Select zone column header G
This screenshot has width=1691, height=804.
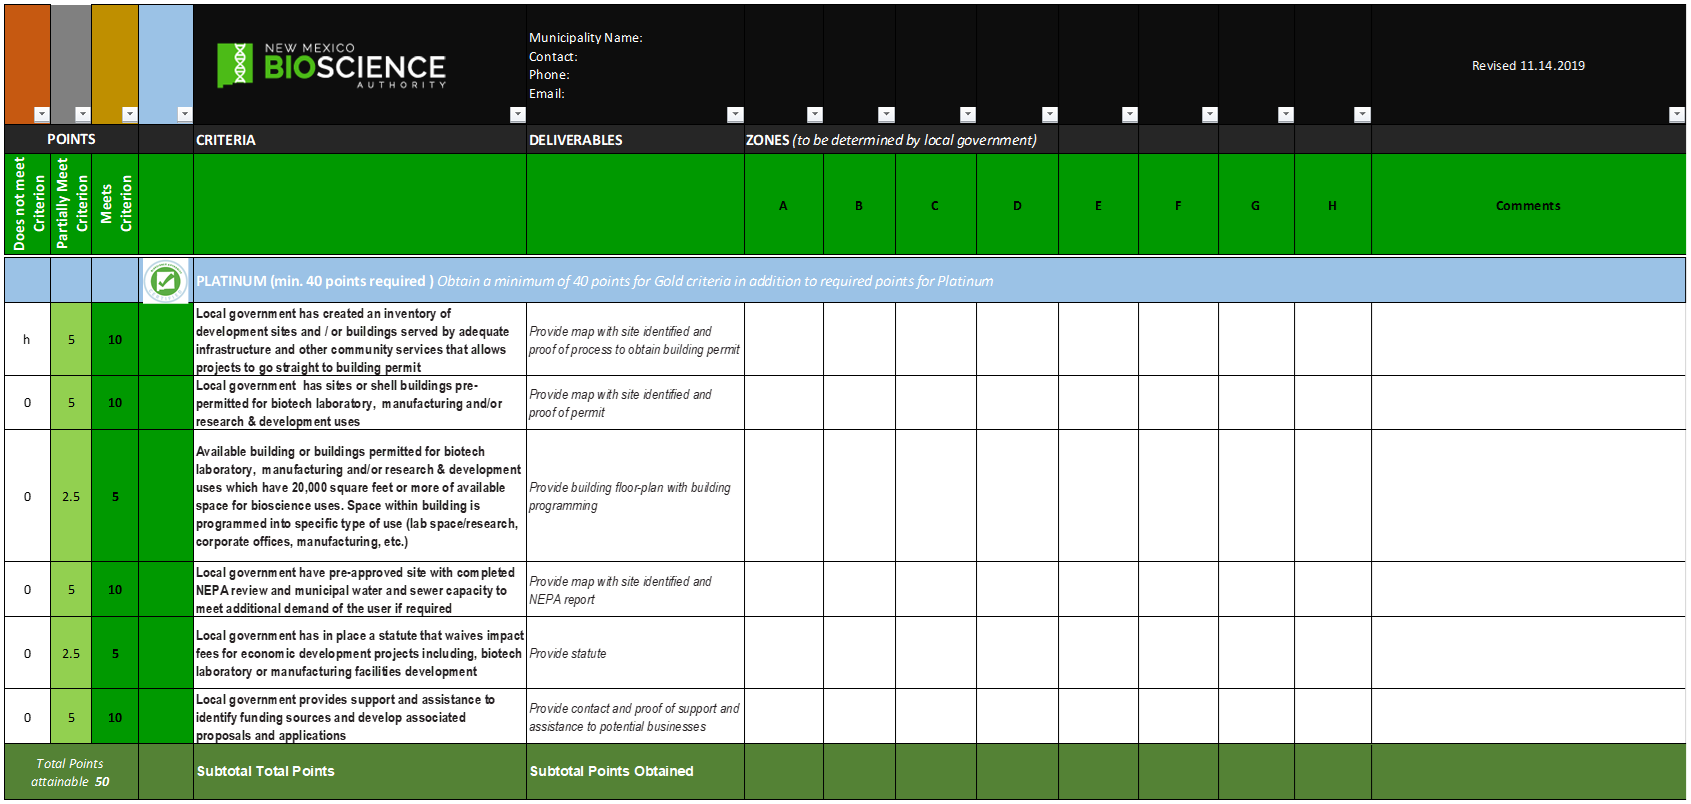1256,204
